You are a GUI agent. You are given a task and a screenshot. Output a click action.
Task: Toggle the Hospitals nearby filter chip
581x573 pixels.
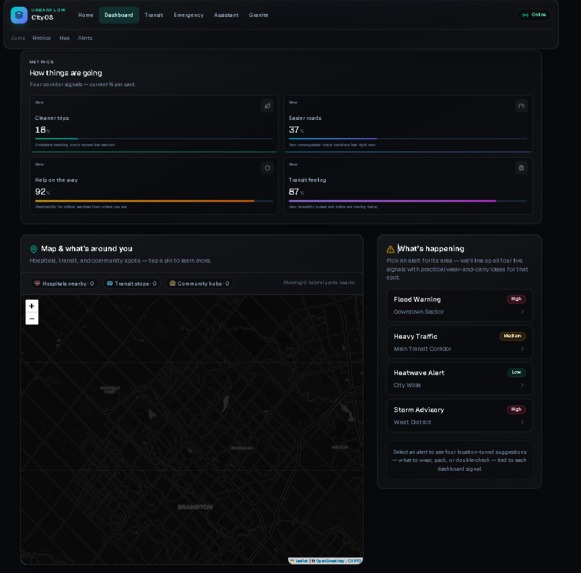click(64, 284)
